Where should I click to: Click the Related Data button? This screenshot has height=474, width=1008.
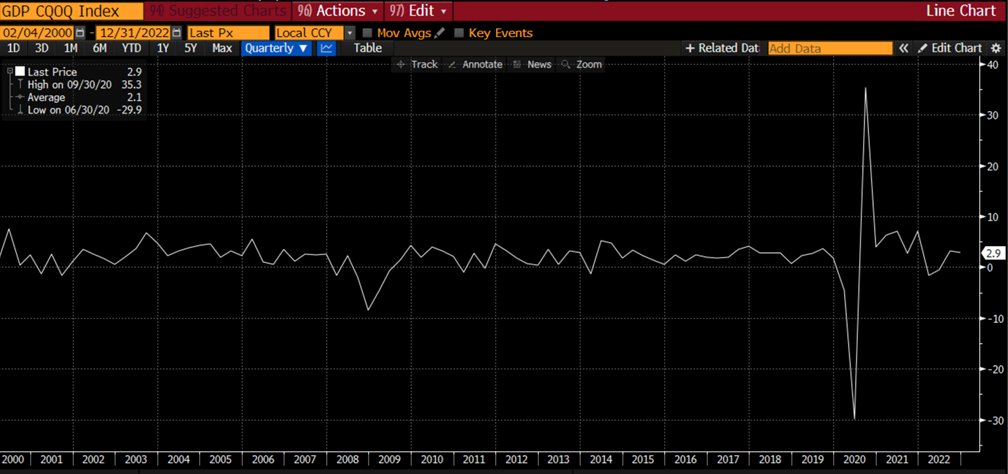click(x=722, y=48)
